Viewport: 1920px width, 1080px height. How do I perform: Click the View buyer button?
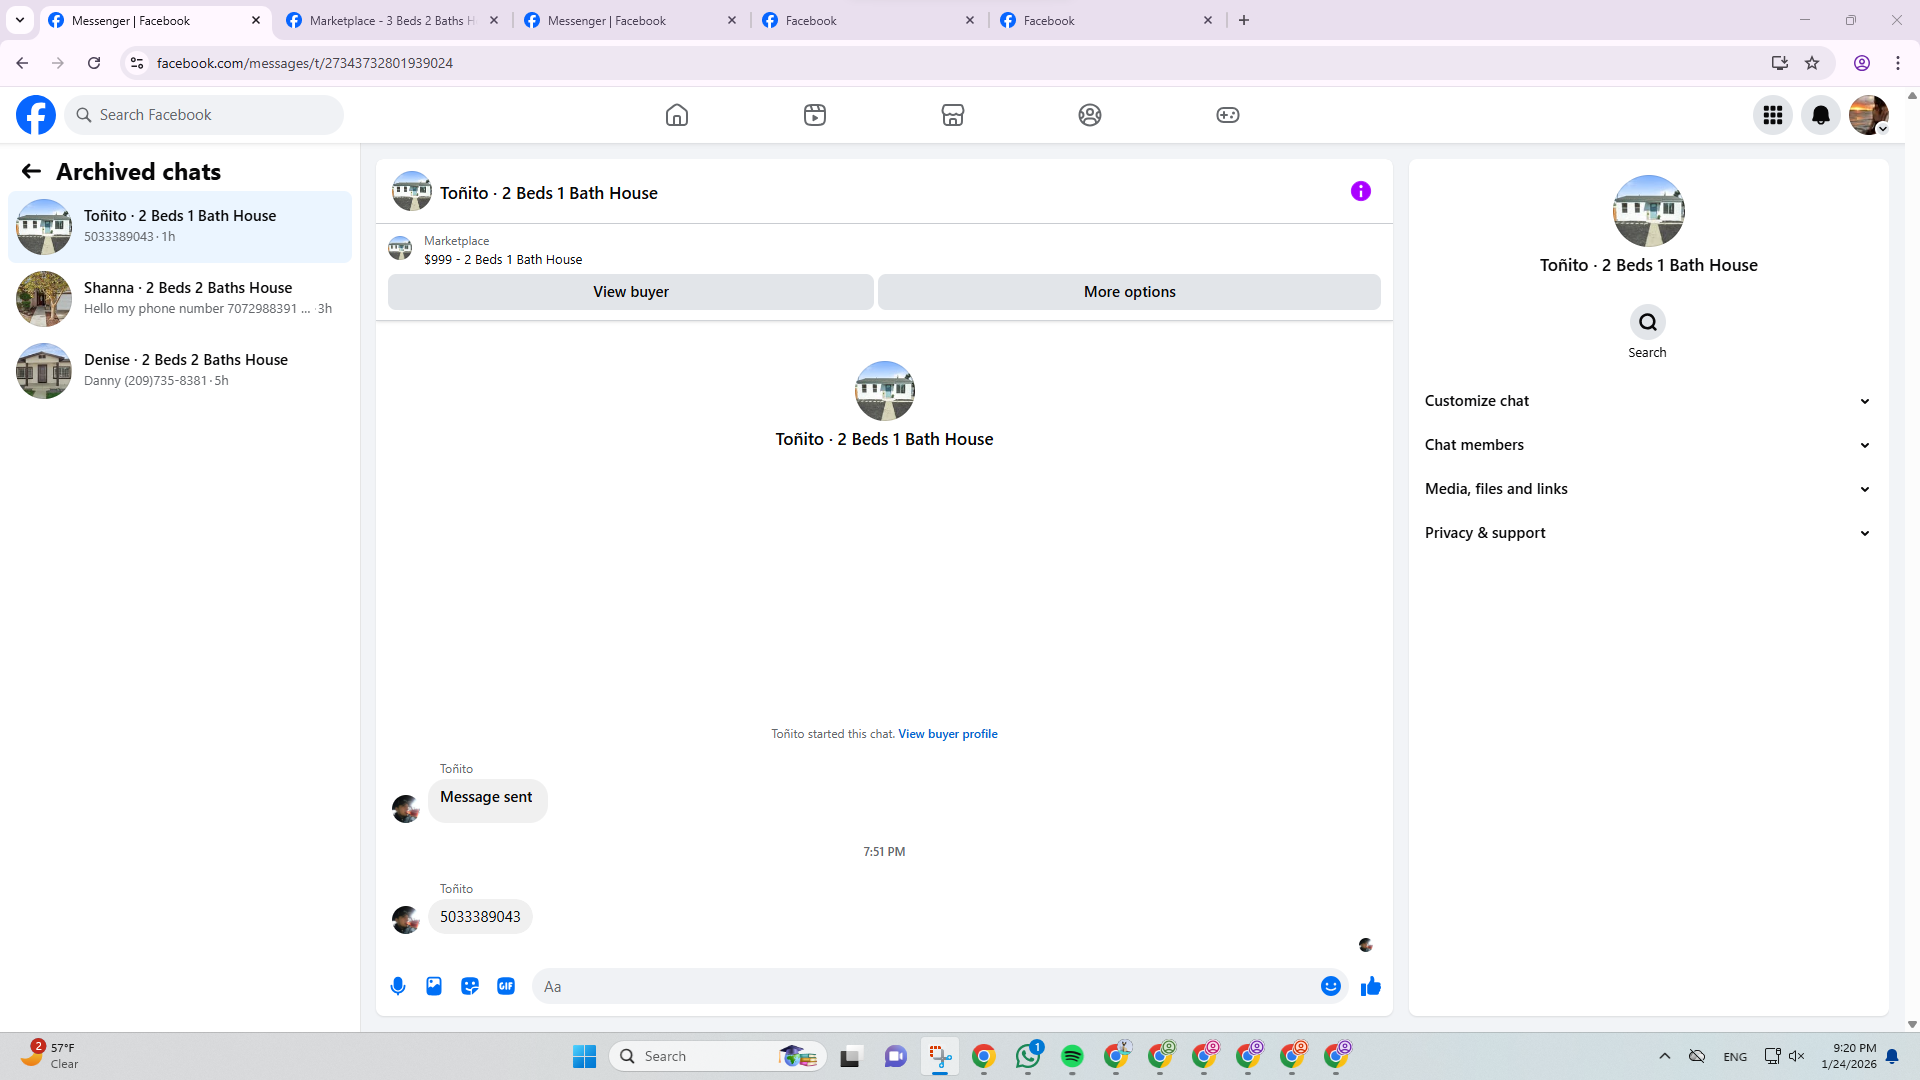pos(630,292)
